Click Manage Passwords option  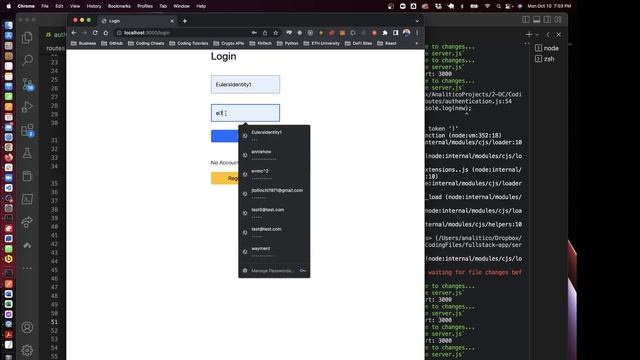[x=274, y=271]
